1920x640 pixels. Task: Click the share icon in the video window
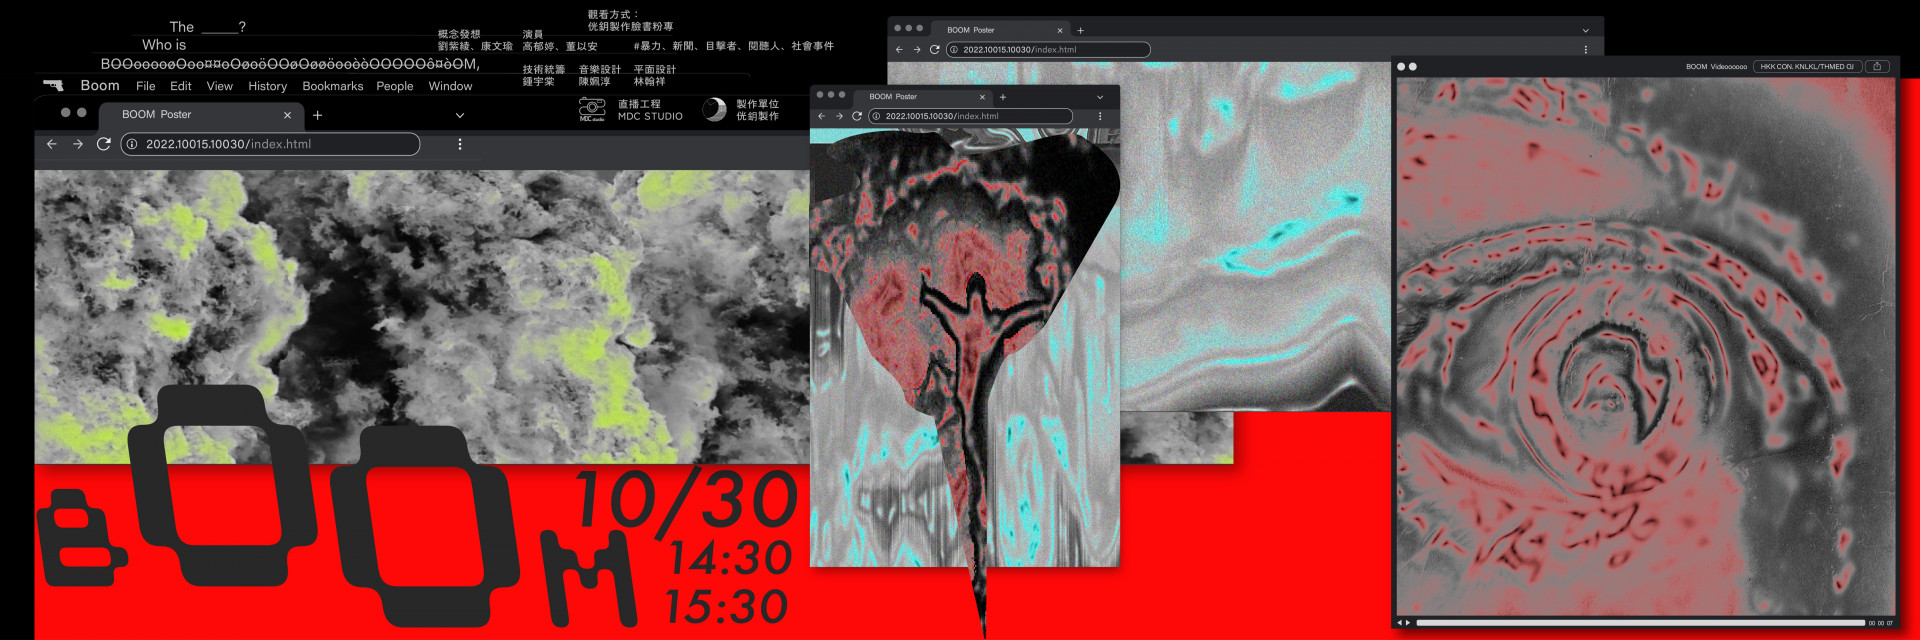1877,67
